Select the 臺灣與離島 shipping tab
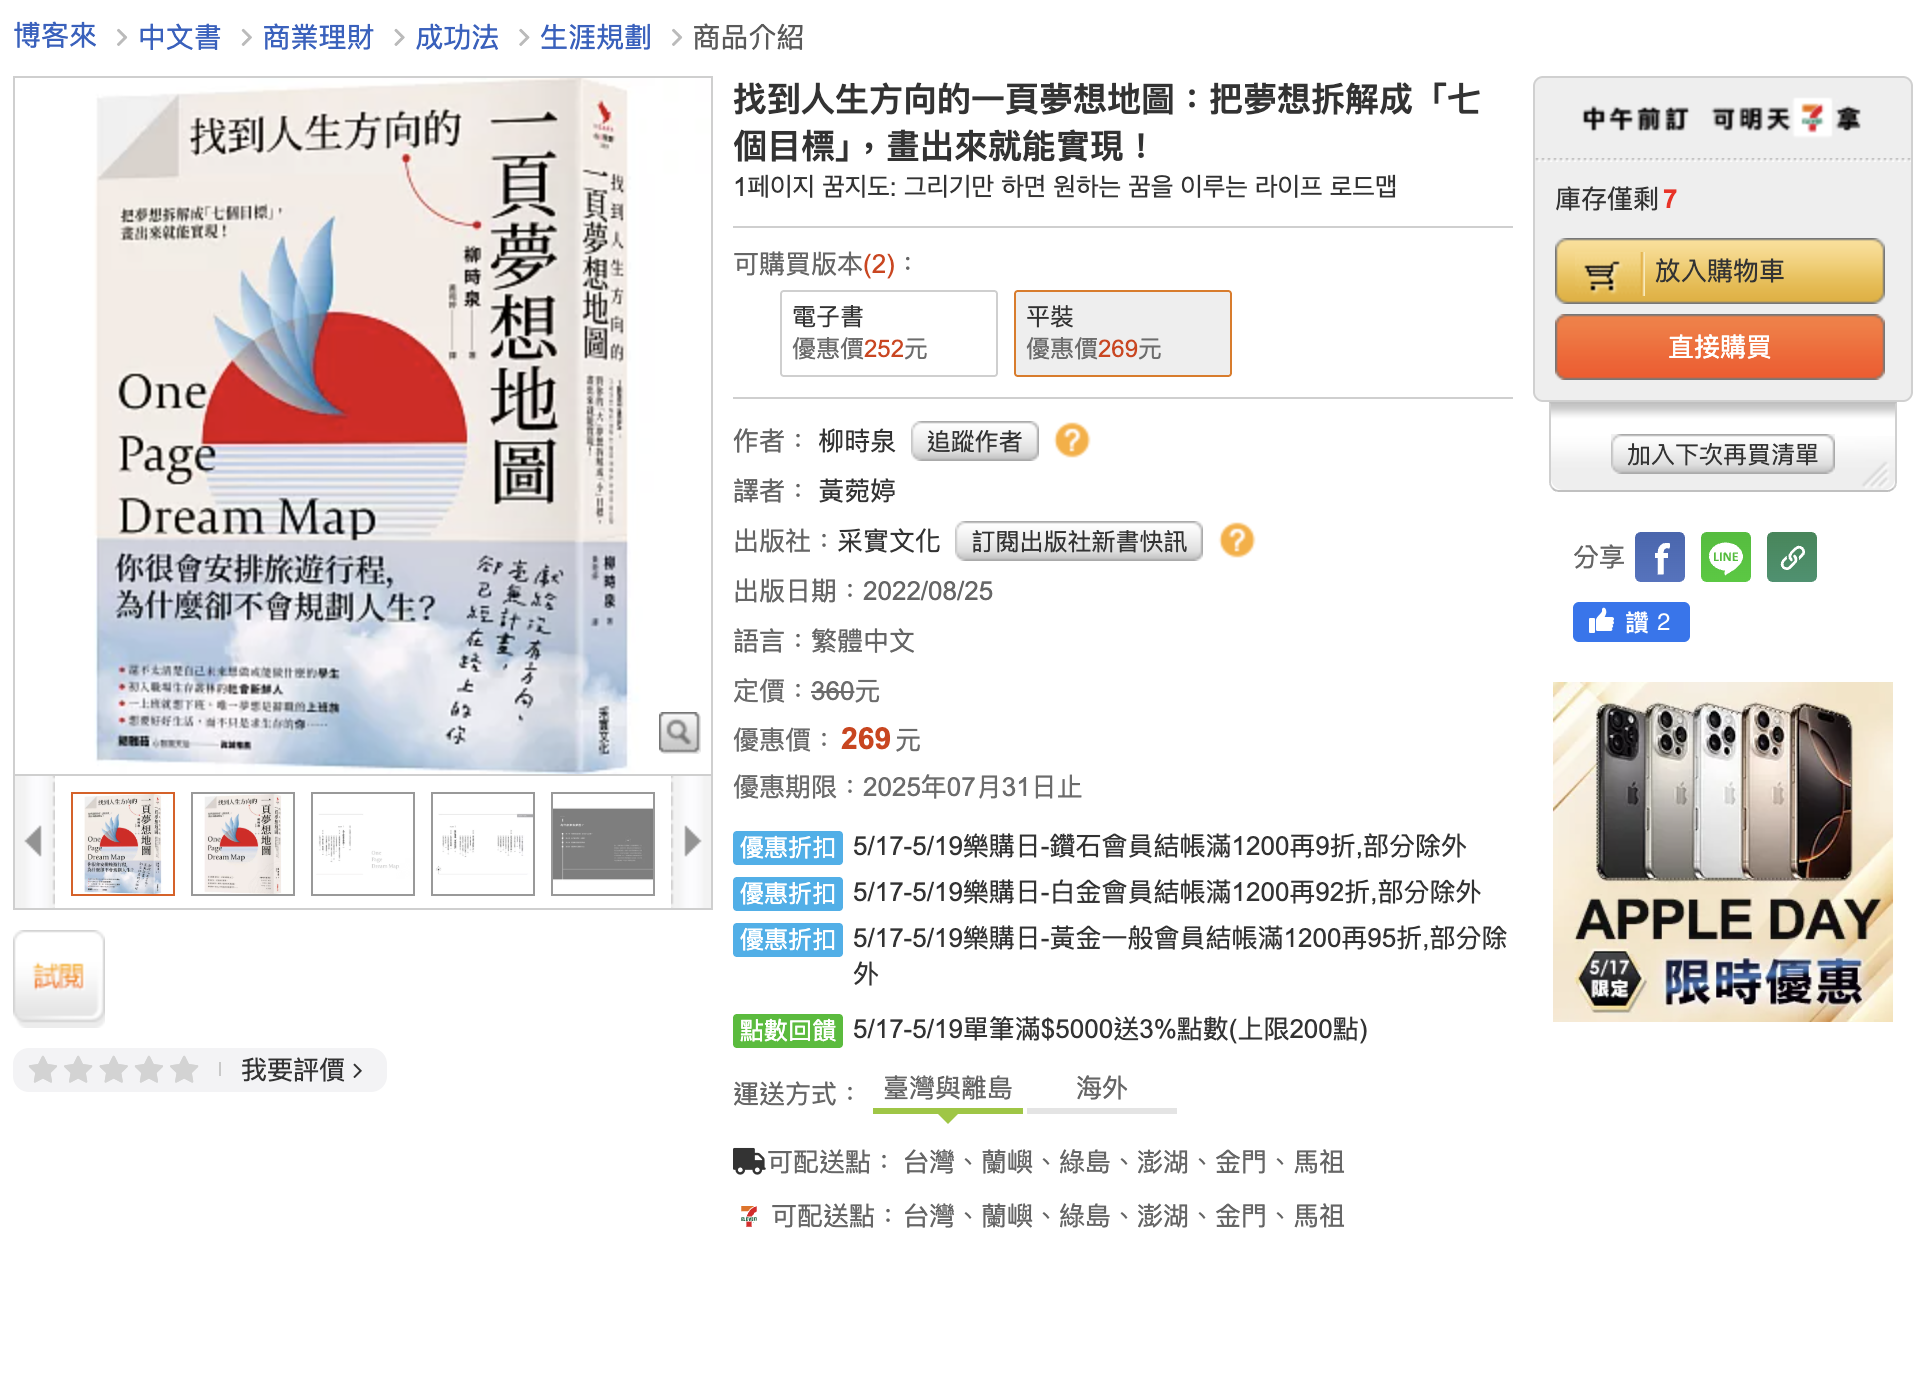1930x1376 pixels. (x=947, y=1088)
